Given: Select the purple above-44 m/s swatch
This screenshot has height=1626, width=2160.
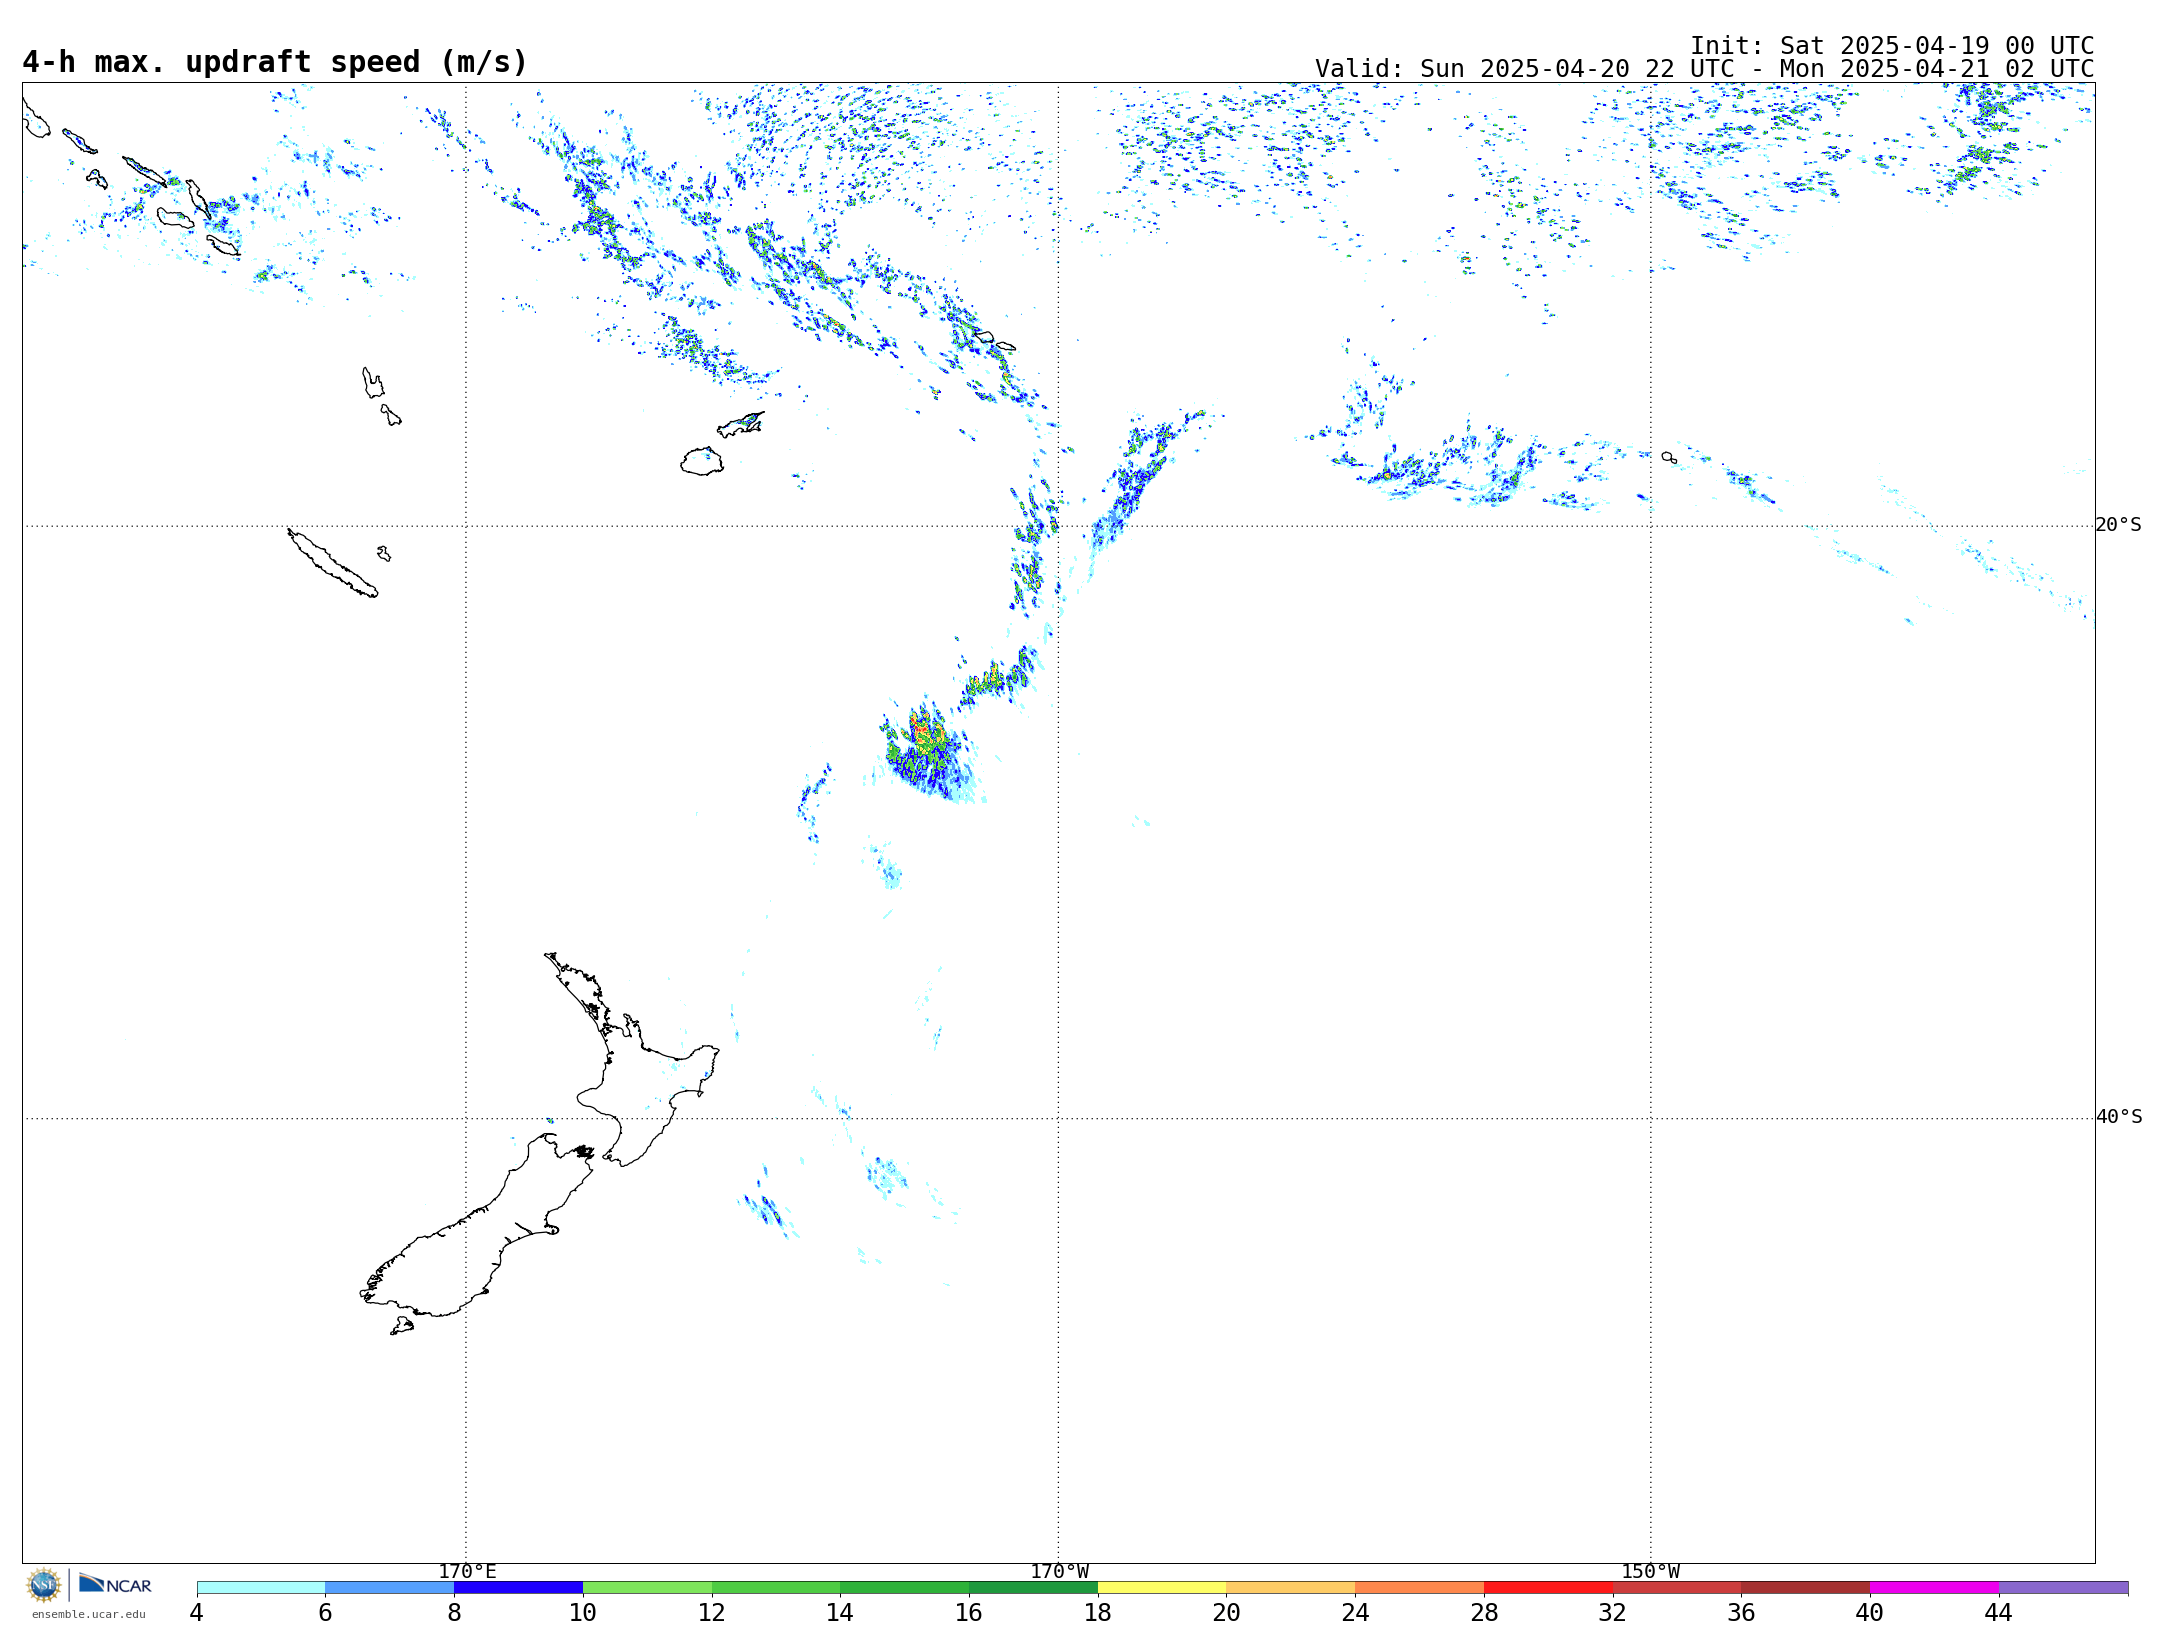Looking at the screenshot, I should point(2063,1587).
